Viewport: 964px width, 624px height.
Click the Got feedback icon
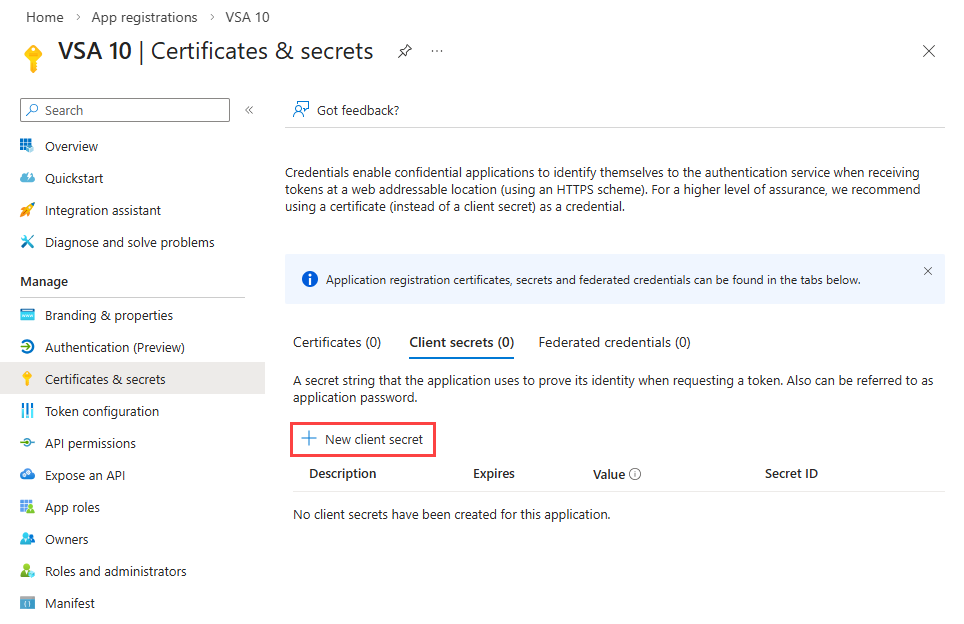click(300, 110)
